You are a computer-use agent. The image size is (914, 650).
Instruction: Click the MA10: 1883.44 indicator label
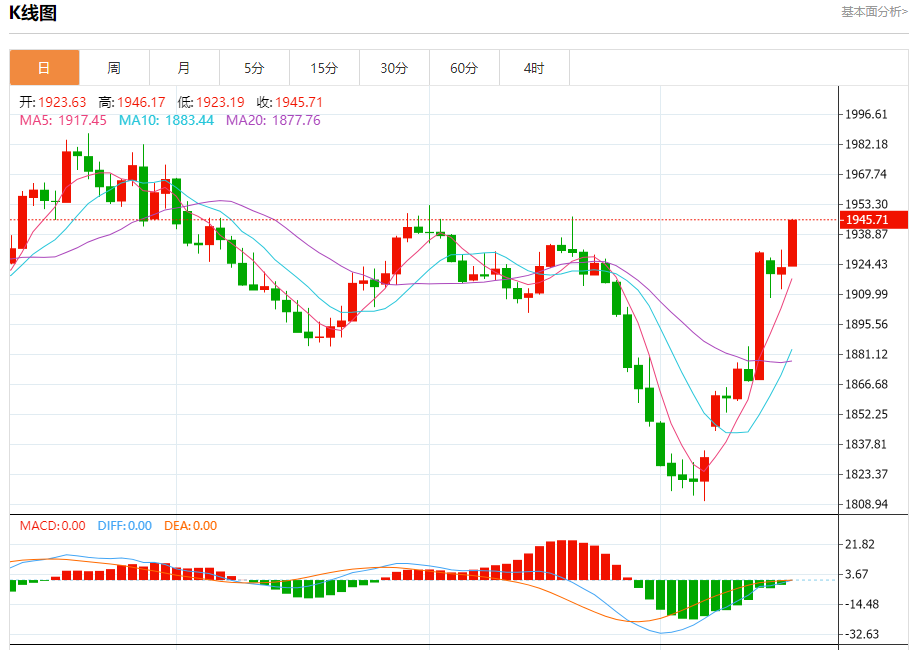166,121
